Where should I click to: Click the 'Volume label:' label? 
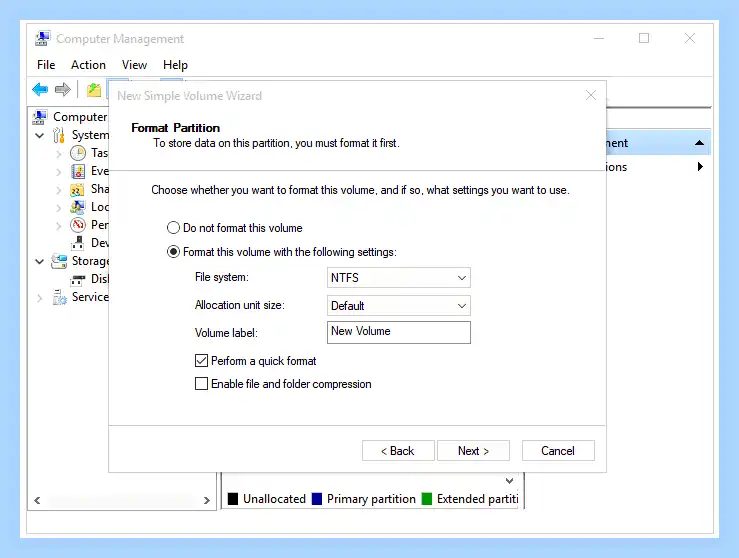tap(226, 333)
